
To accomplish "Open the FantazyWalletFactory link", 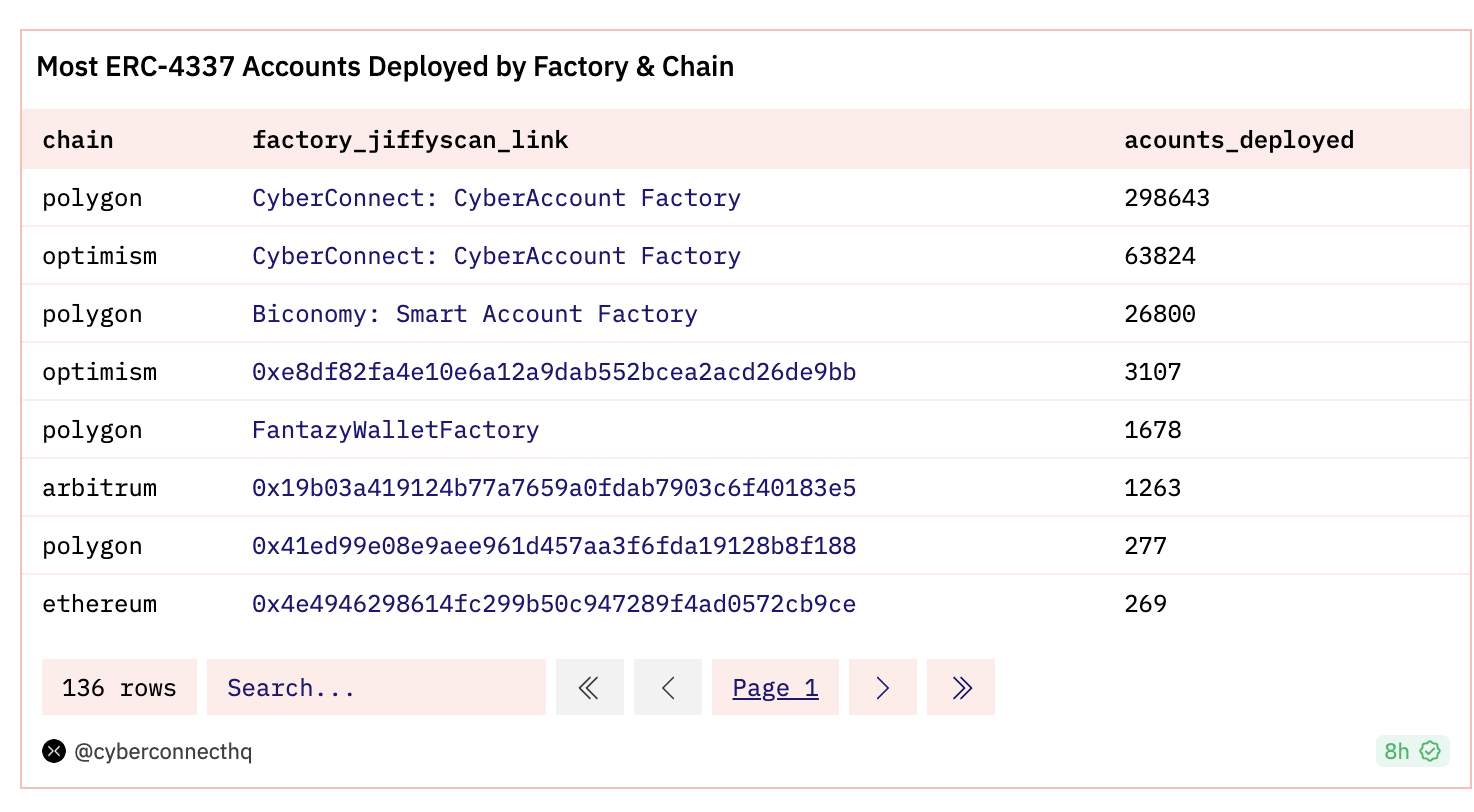I will (x=395, y=430).
